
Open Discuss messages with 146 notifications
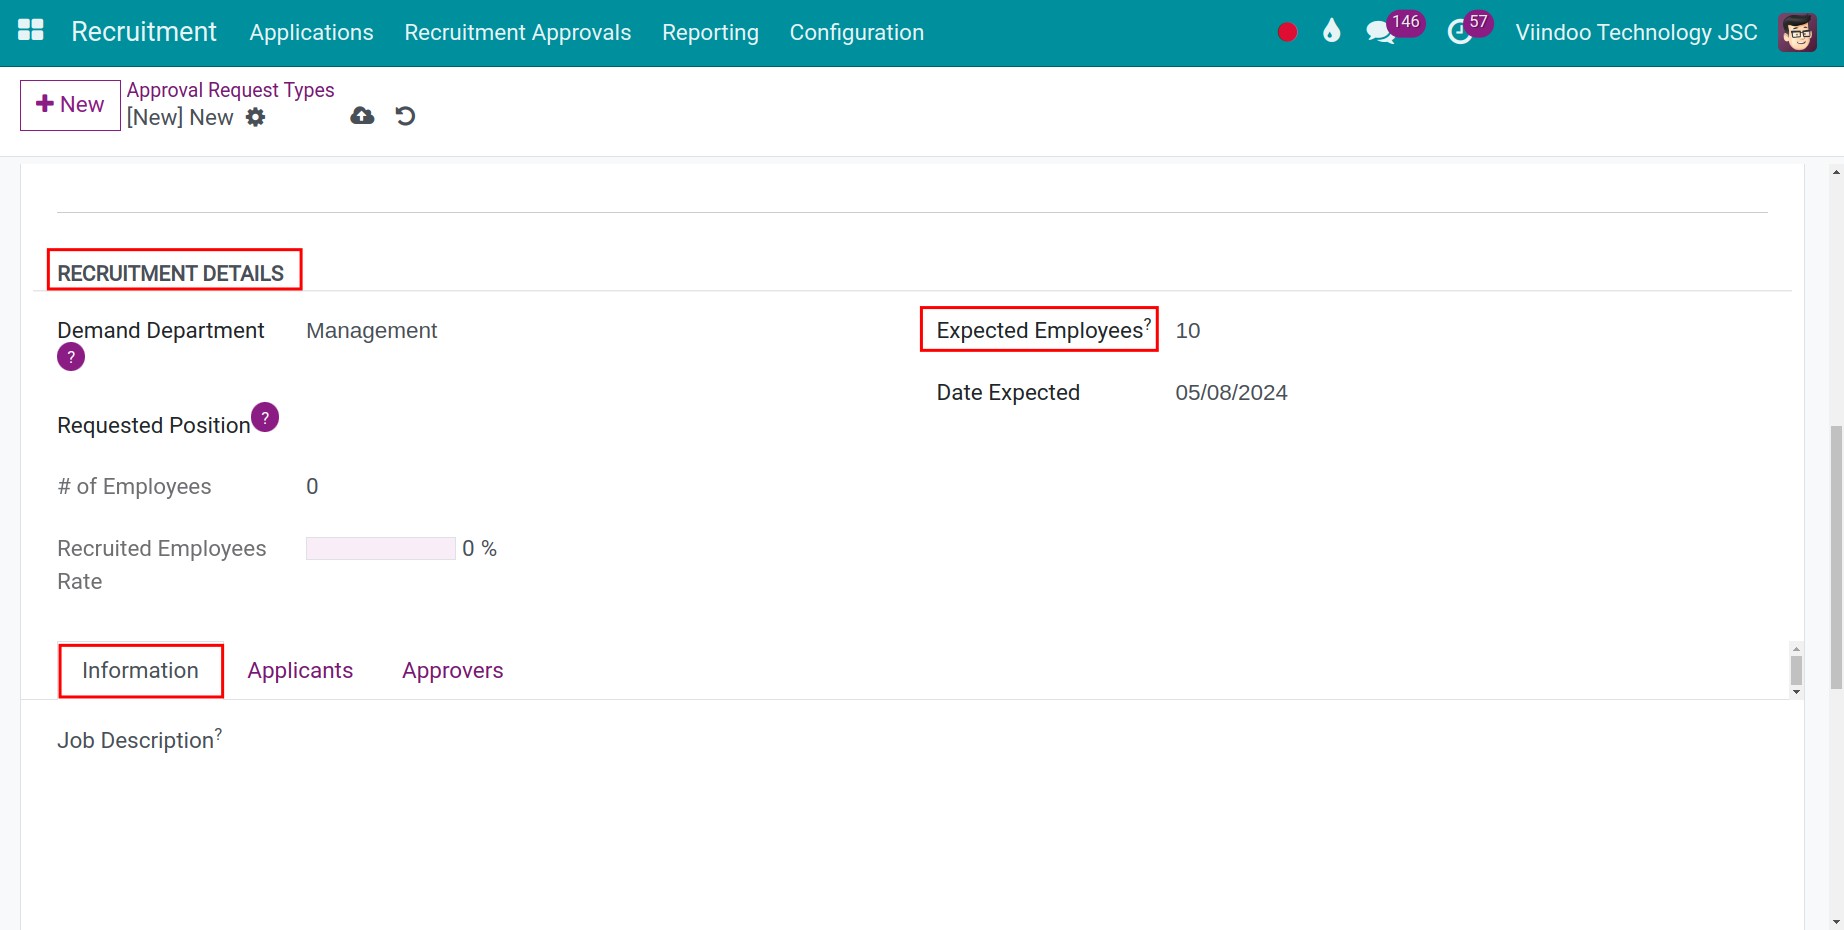click(x=1380, y=33)
